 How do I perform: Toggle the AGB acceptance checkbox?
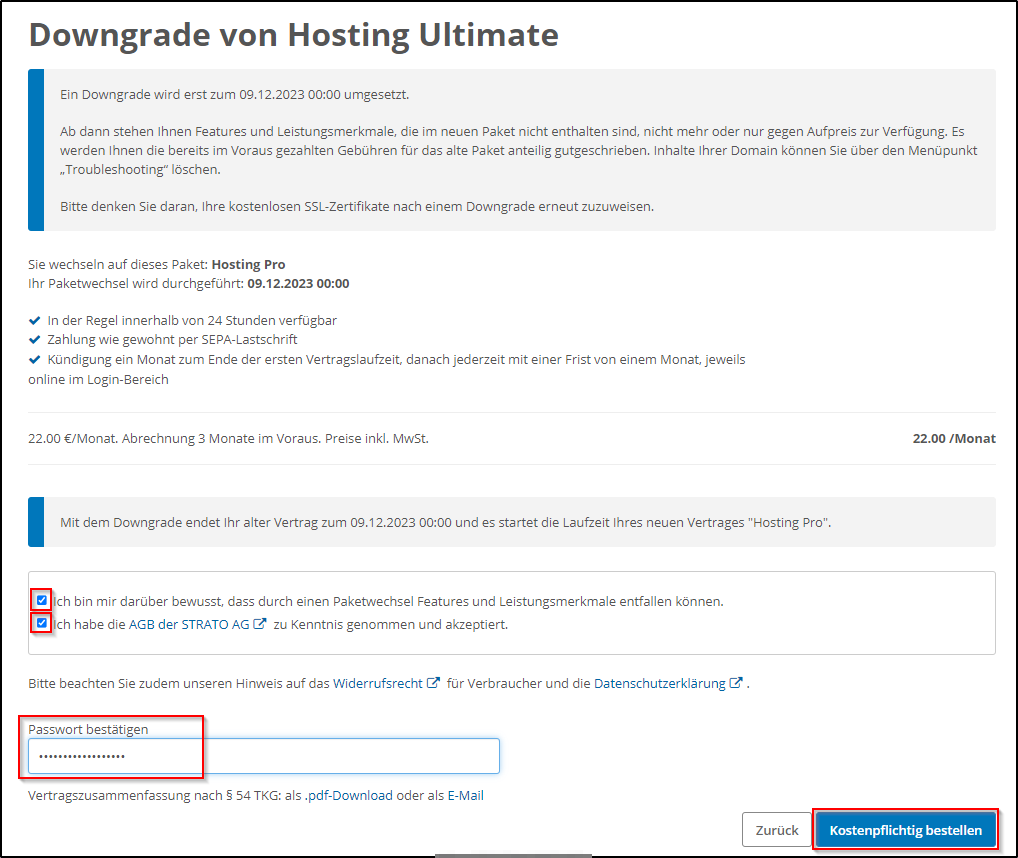(x=42, y=624)
